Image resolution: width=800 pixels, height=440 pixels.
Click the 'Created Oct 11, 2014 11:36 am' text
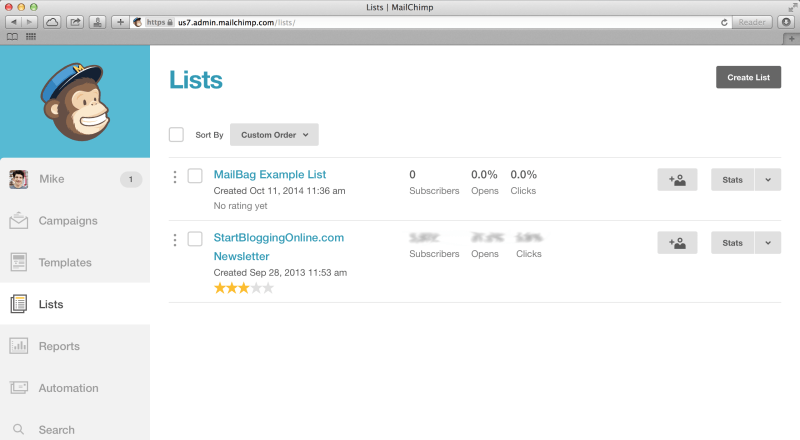[279, 191]
